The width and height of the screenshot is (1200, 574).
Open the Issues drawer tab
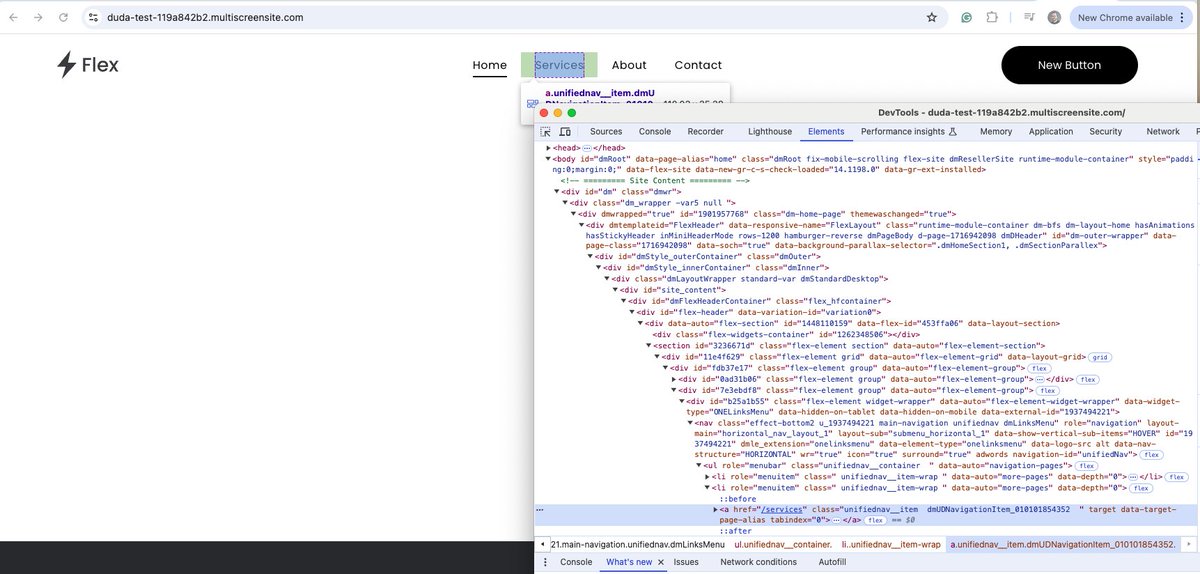[686, 562]
